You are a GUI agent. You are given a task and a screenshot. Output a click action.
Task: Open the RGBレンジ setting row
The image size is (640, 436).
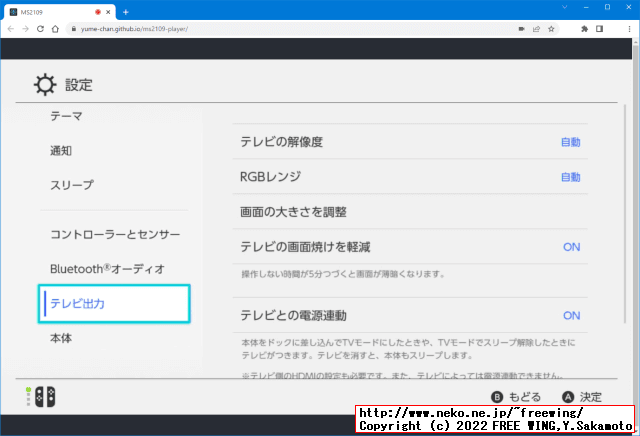(410, 177)
